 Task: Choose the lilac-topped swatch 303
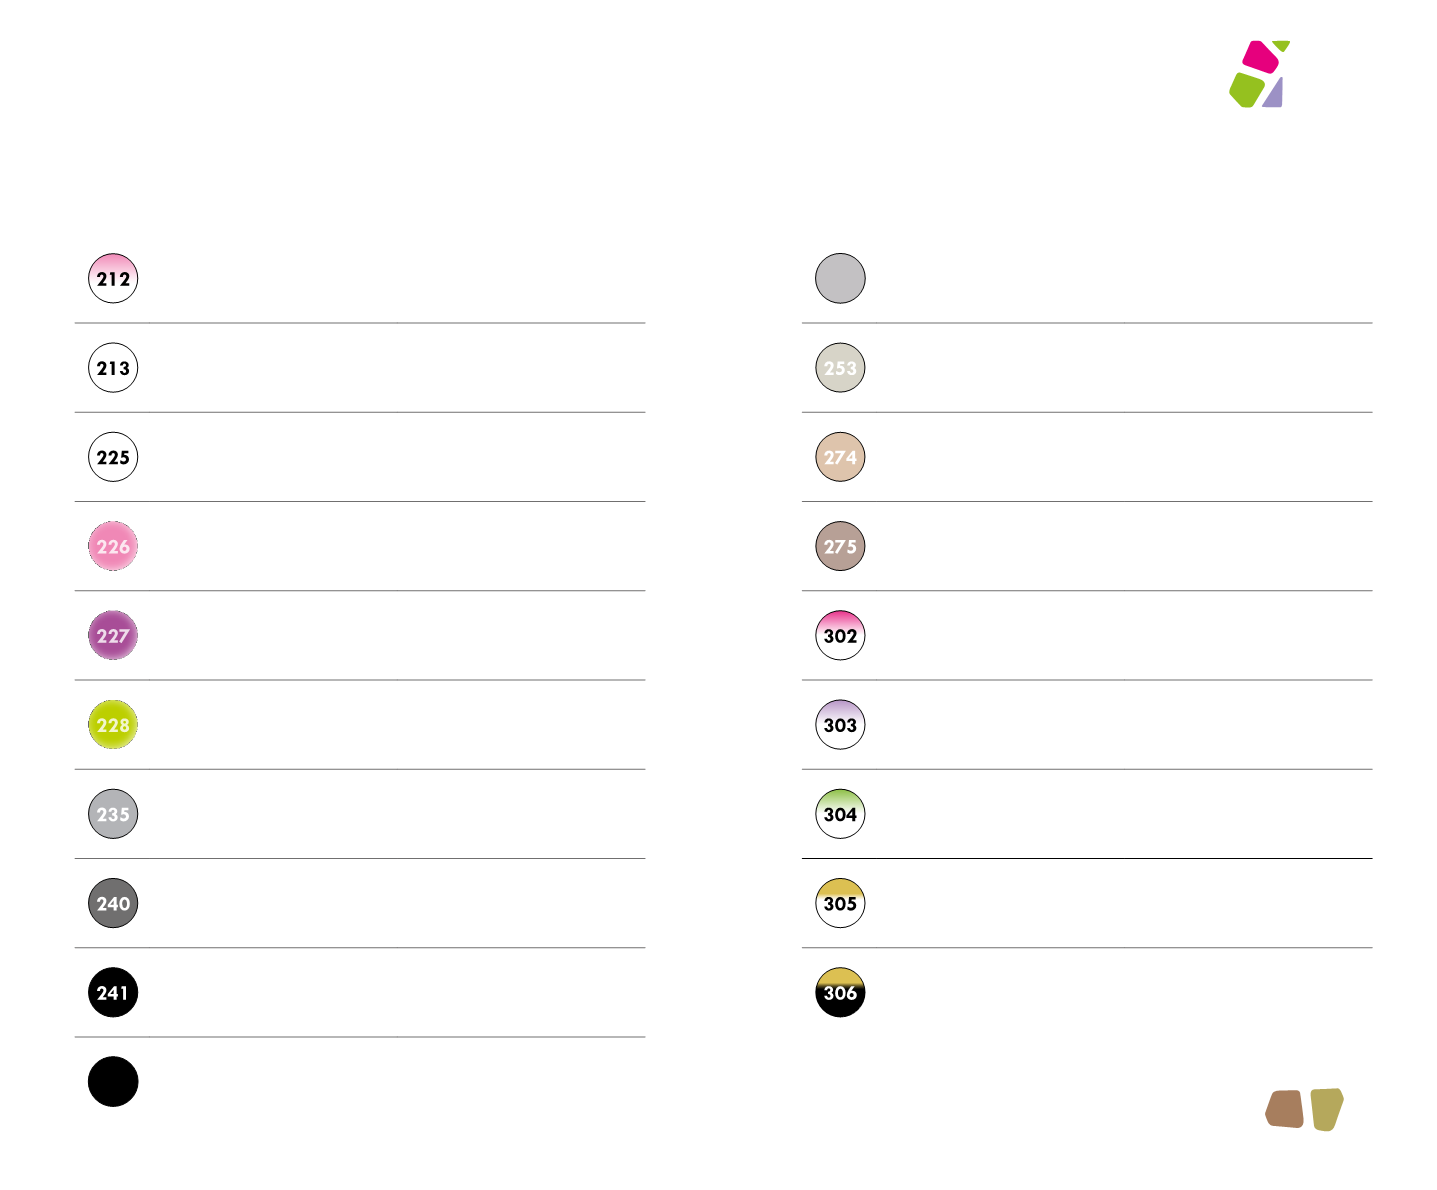click(840, 725)
